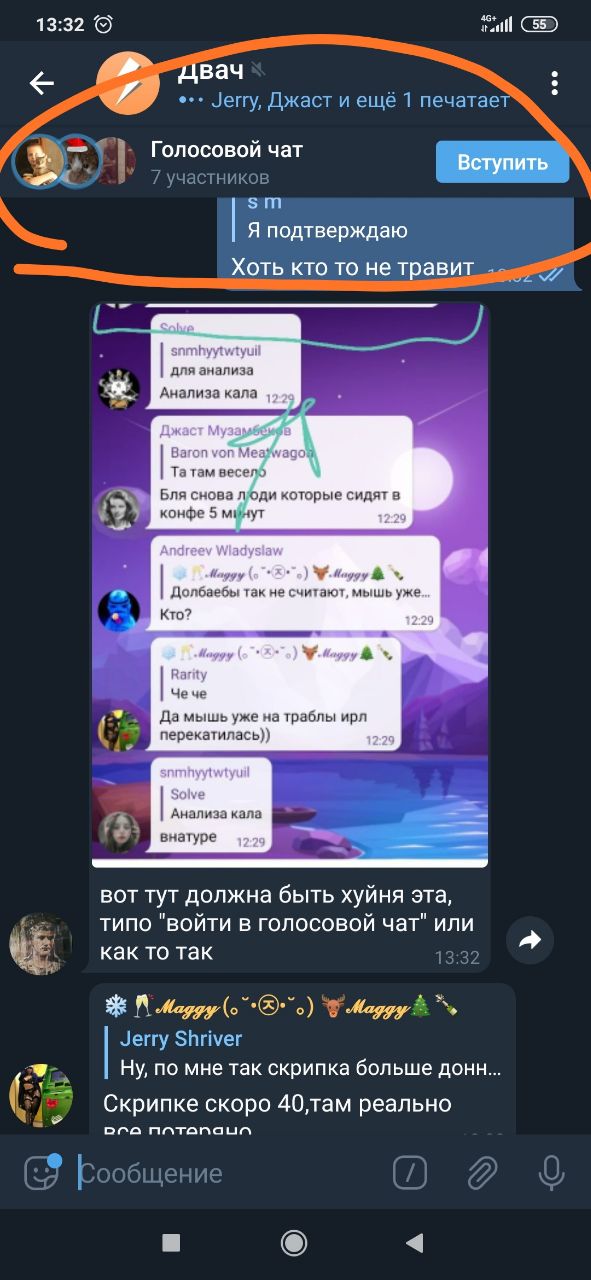Tap the forward arrow beside the image message
The image size is (591, 1280).
coord(531,939)
